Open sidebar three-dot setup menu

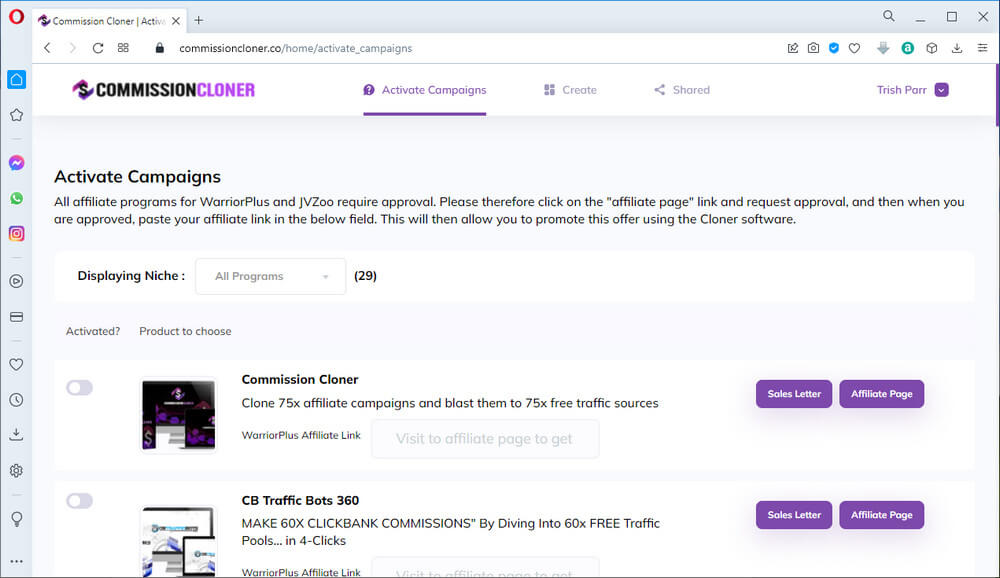17,561
